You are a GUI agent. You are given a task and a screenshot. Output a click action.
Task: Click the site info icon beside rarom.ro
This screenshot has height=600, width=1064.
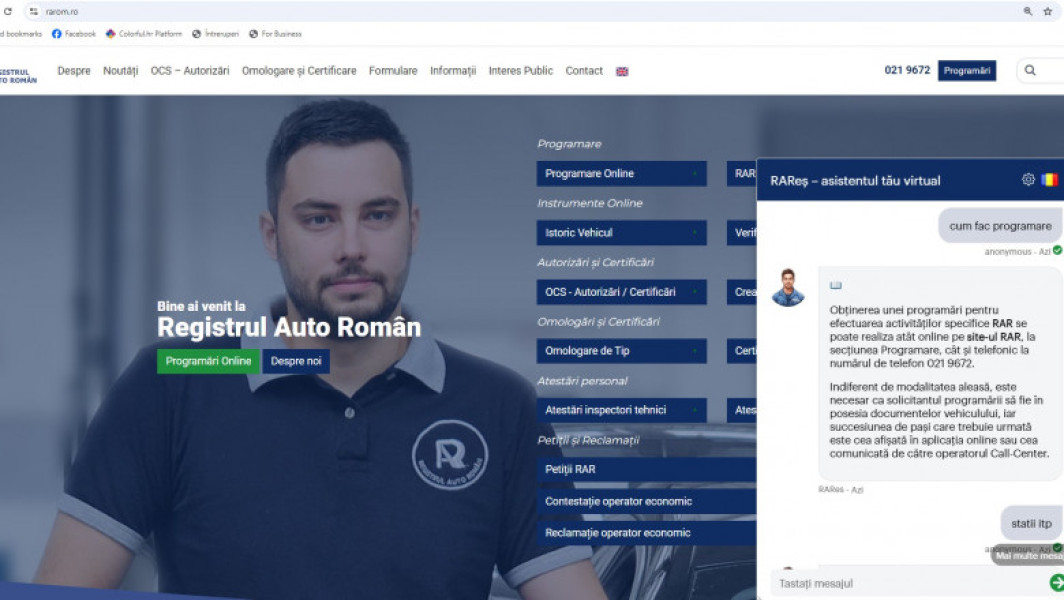pyautogui.click(x=33, y=12)
